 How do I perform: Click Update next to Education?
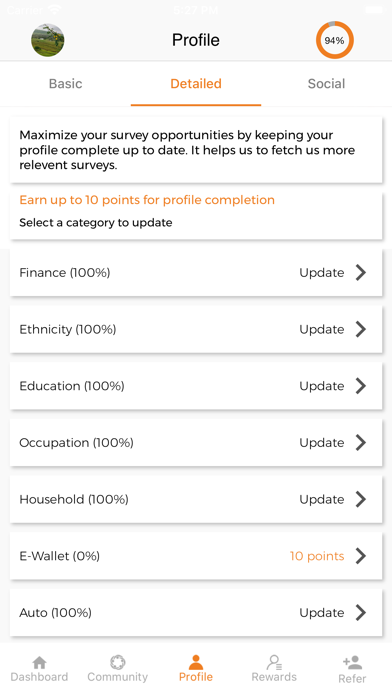coord(322,386)
